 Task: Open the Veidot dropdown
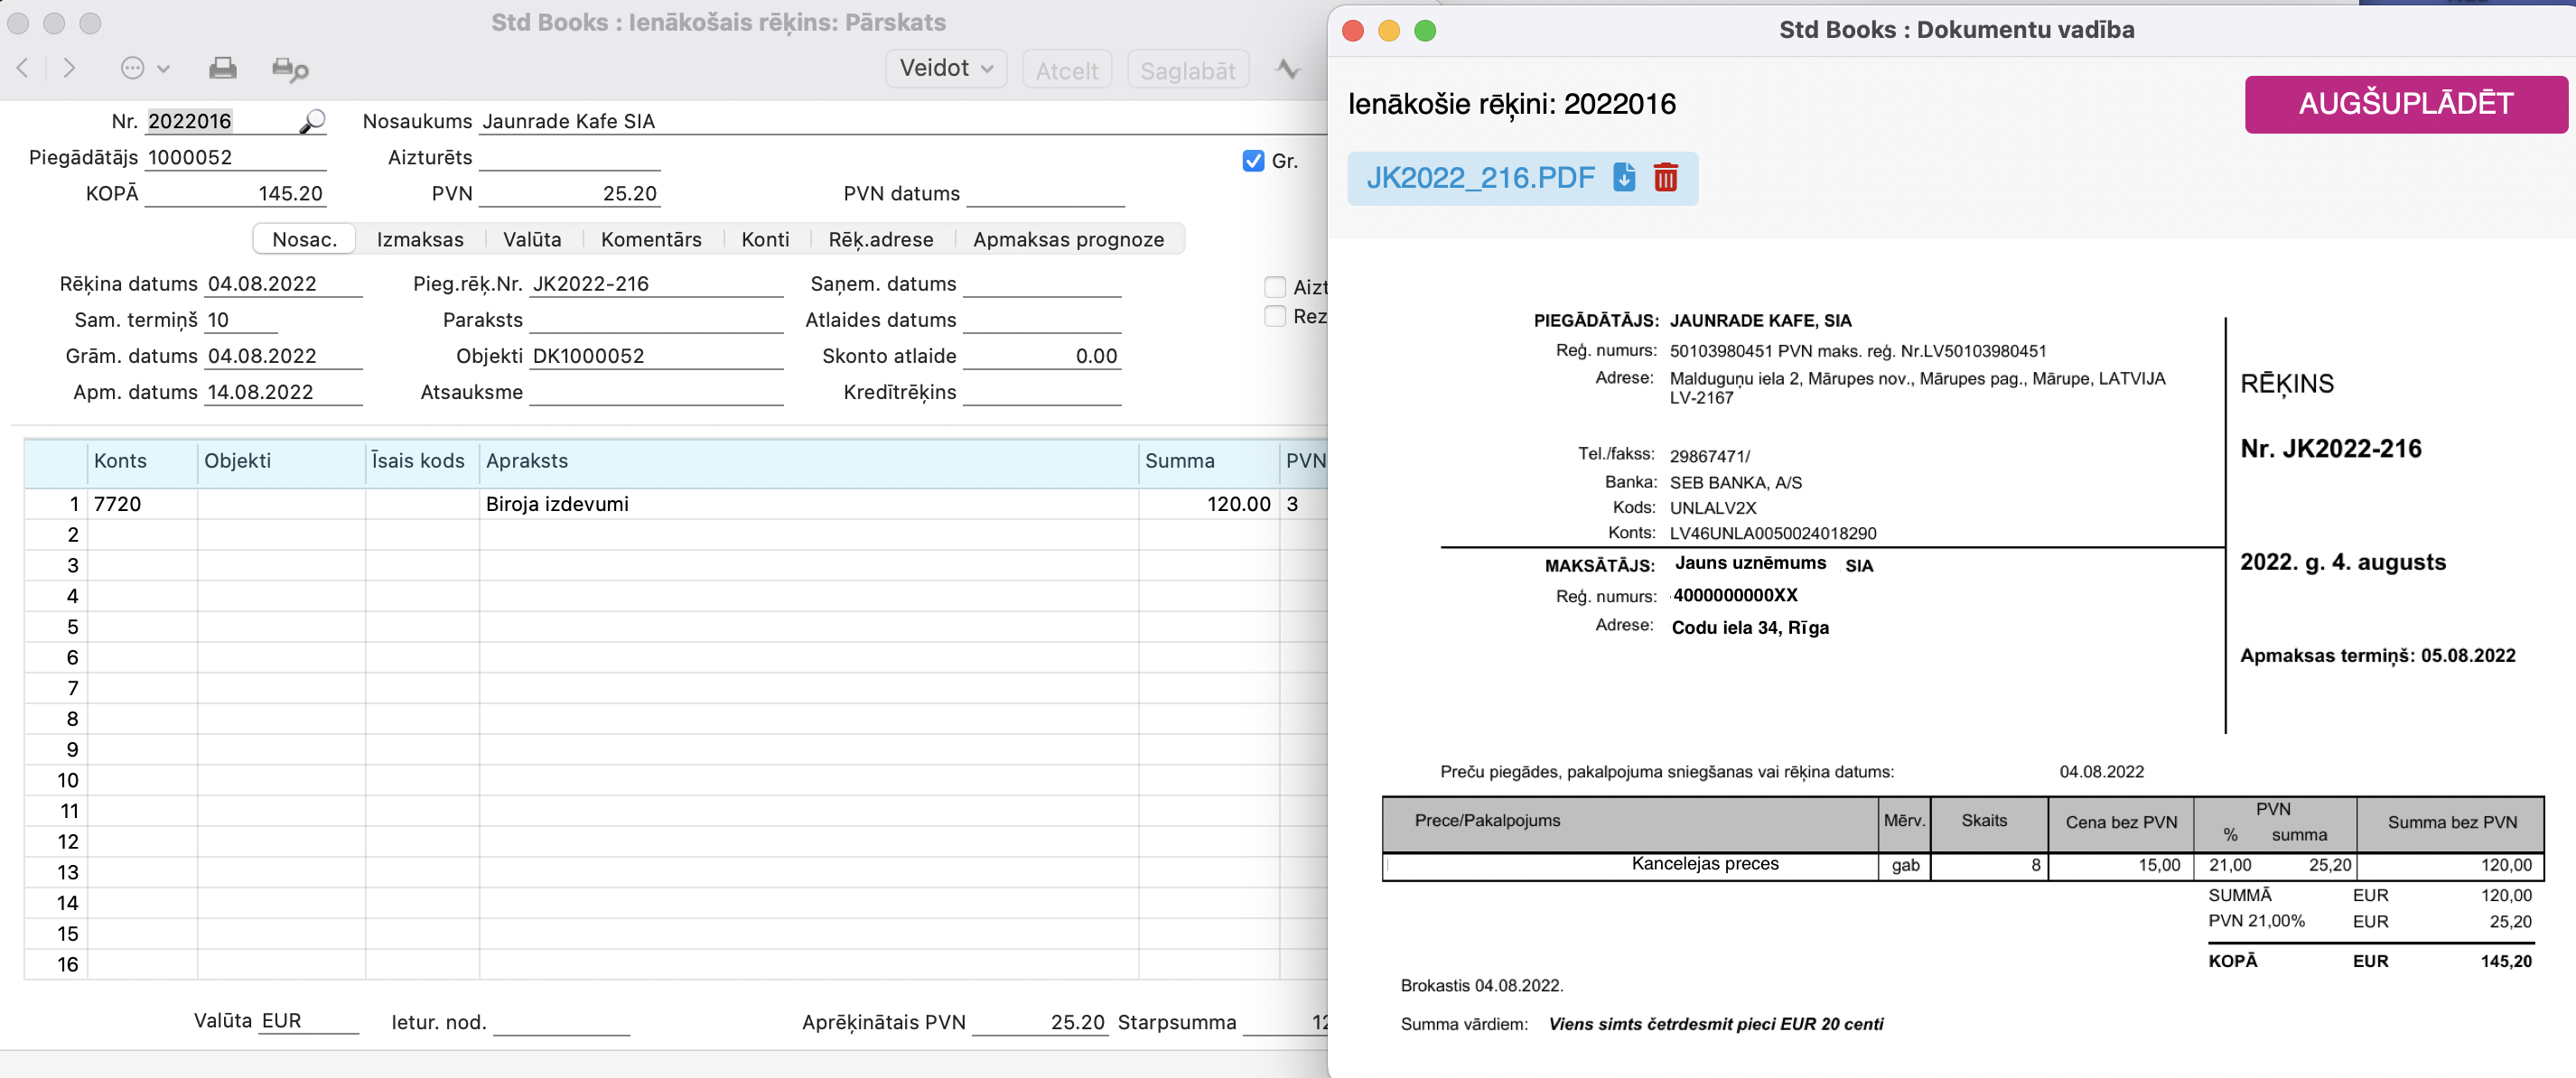tap(945, 68)
